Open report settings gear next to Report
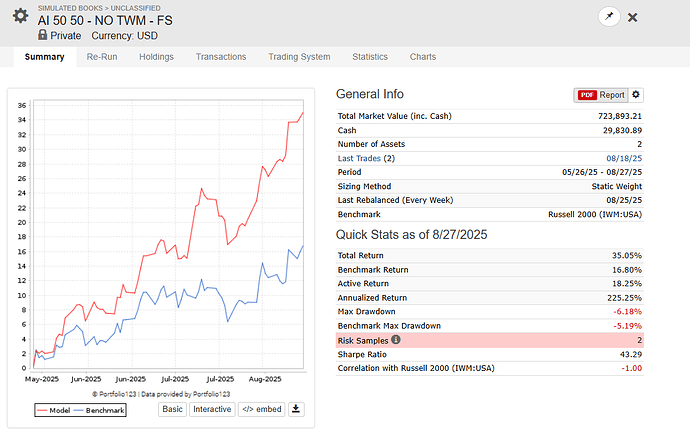The image size is (690, 435). coord(636,95)
